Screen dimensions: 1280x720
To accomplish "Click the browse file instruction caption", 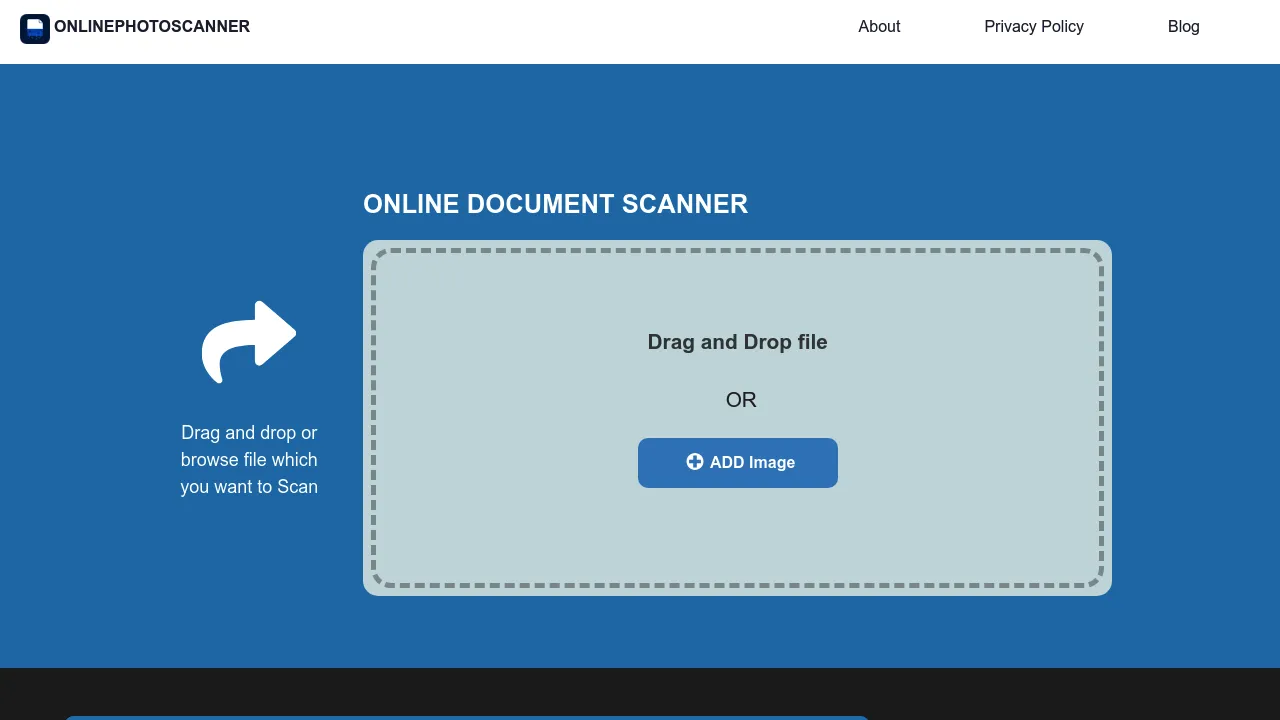I will tap(248, 459).
